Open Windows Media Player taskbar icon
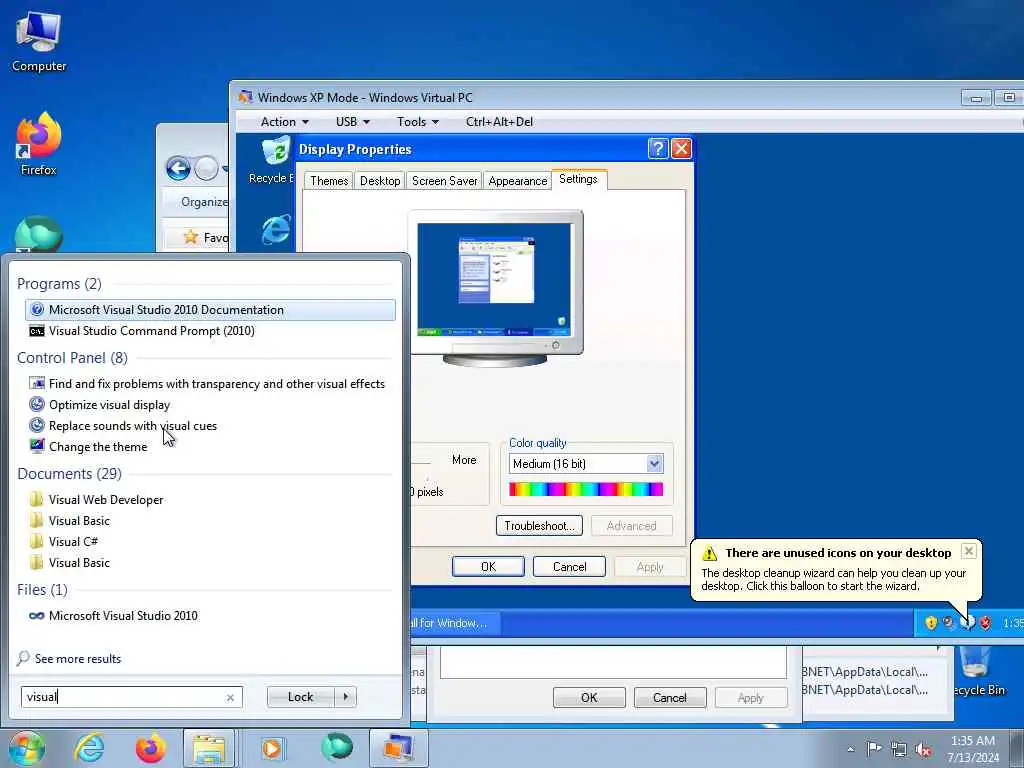1024x768 pixels. [x=272, y=748]
